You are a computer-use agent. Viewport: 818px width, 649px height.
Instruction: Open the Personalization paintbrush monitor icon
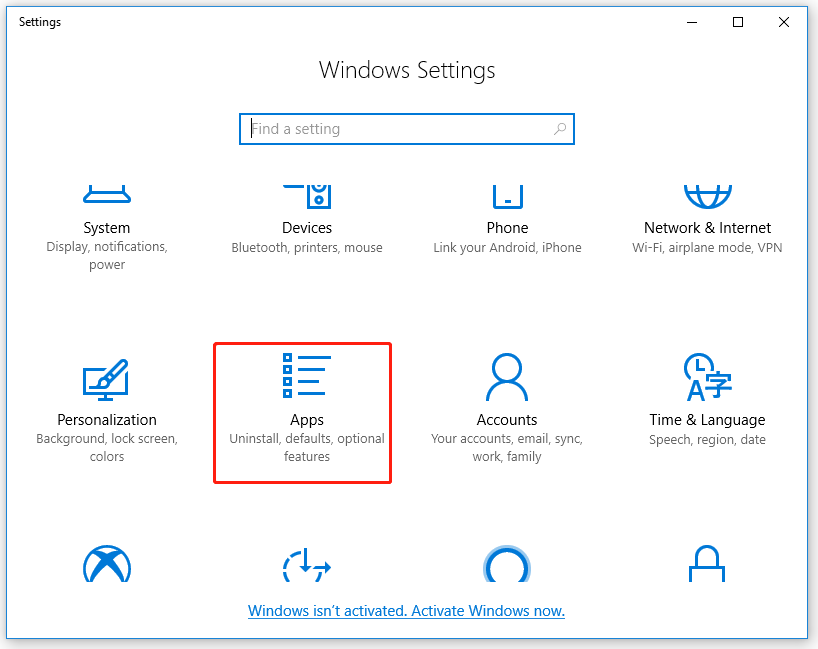coord(106,379)
